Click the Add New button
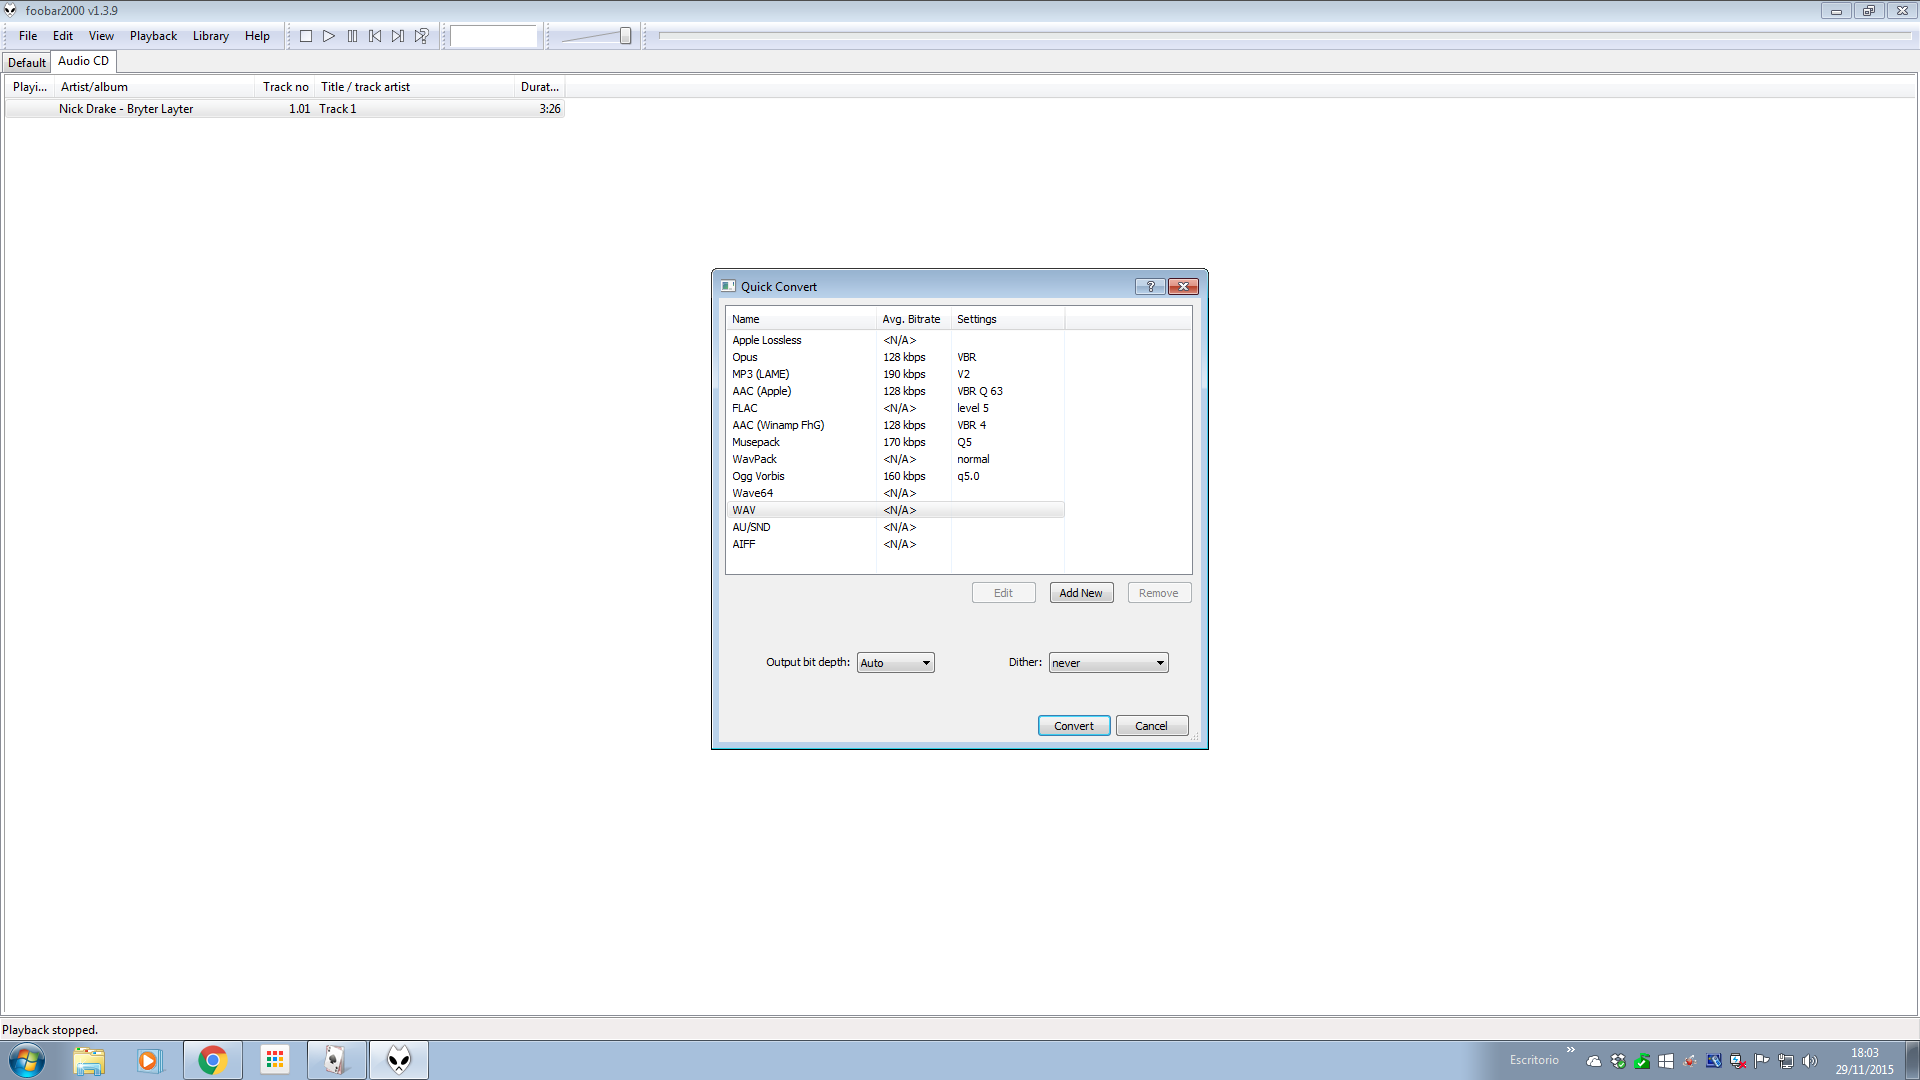This screenshot has height=1080, width=1920. pos(1081,593)
